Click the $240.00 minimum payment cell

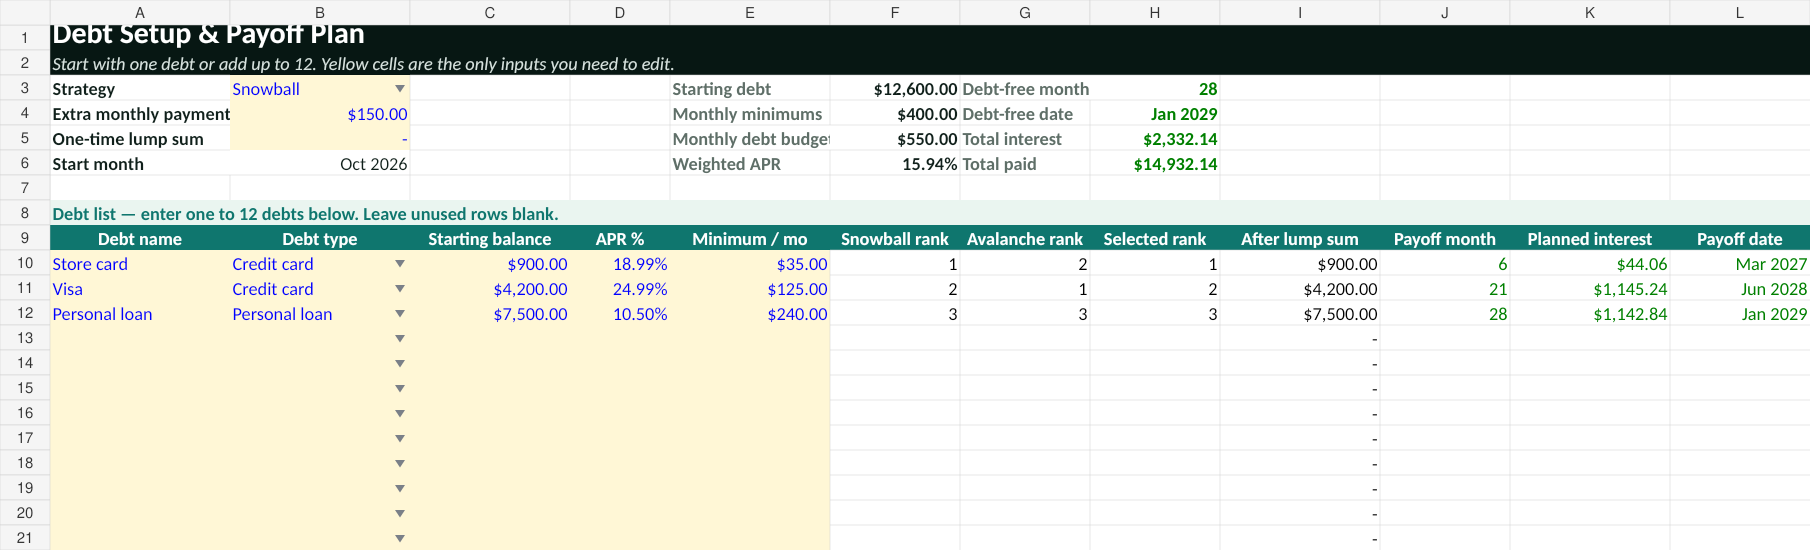click(750, 314)
